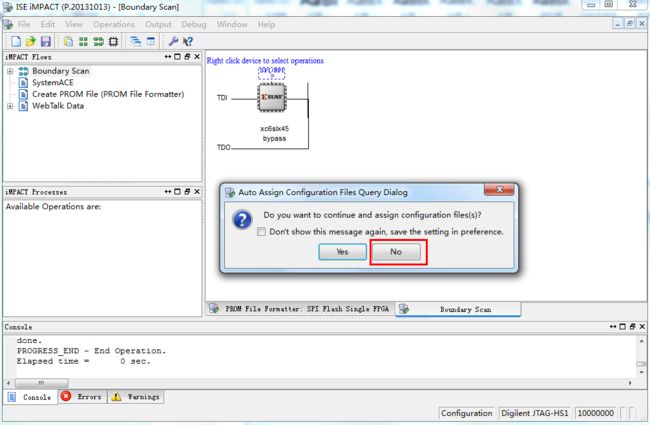Click No in the query dialog
The image size is (650, 425).
click(396, 252)
